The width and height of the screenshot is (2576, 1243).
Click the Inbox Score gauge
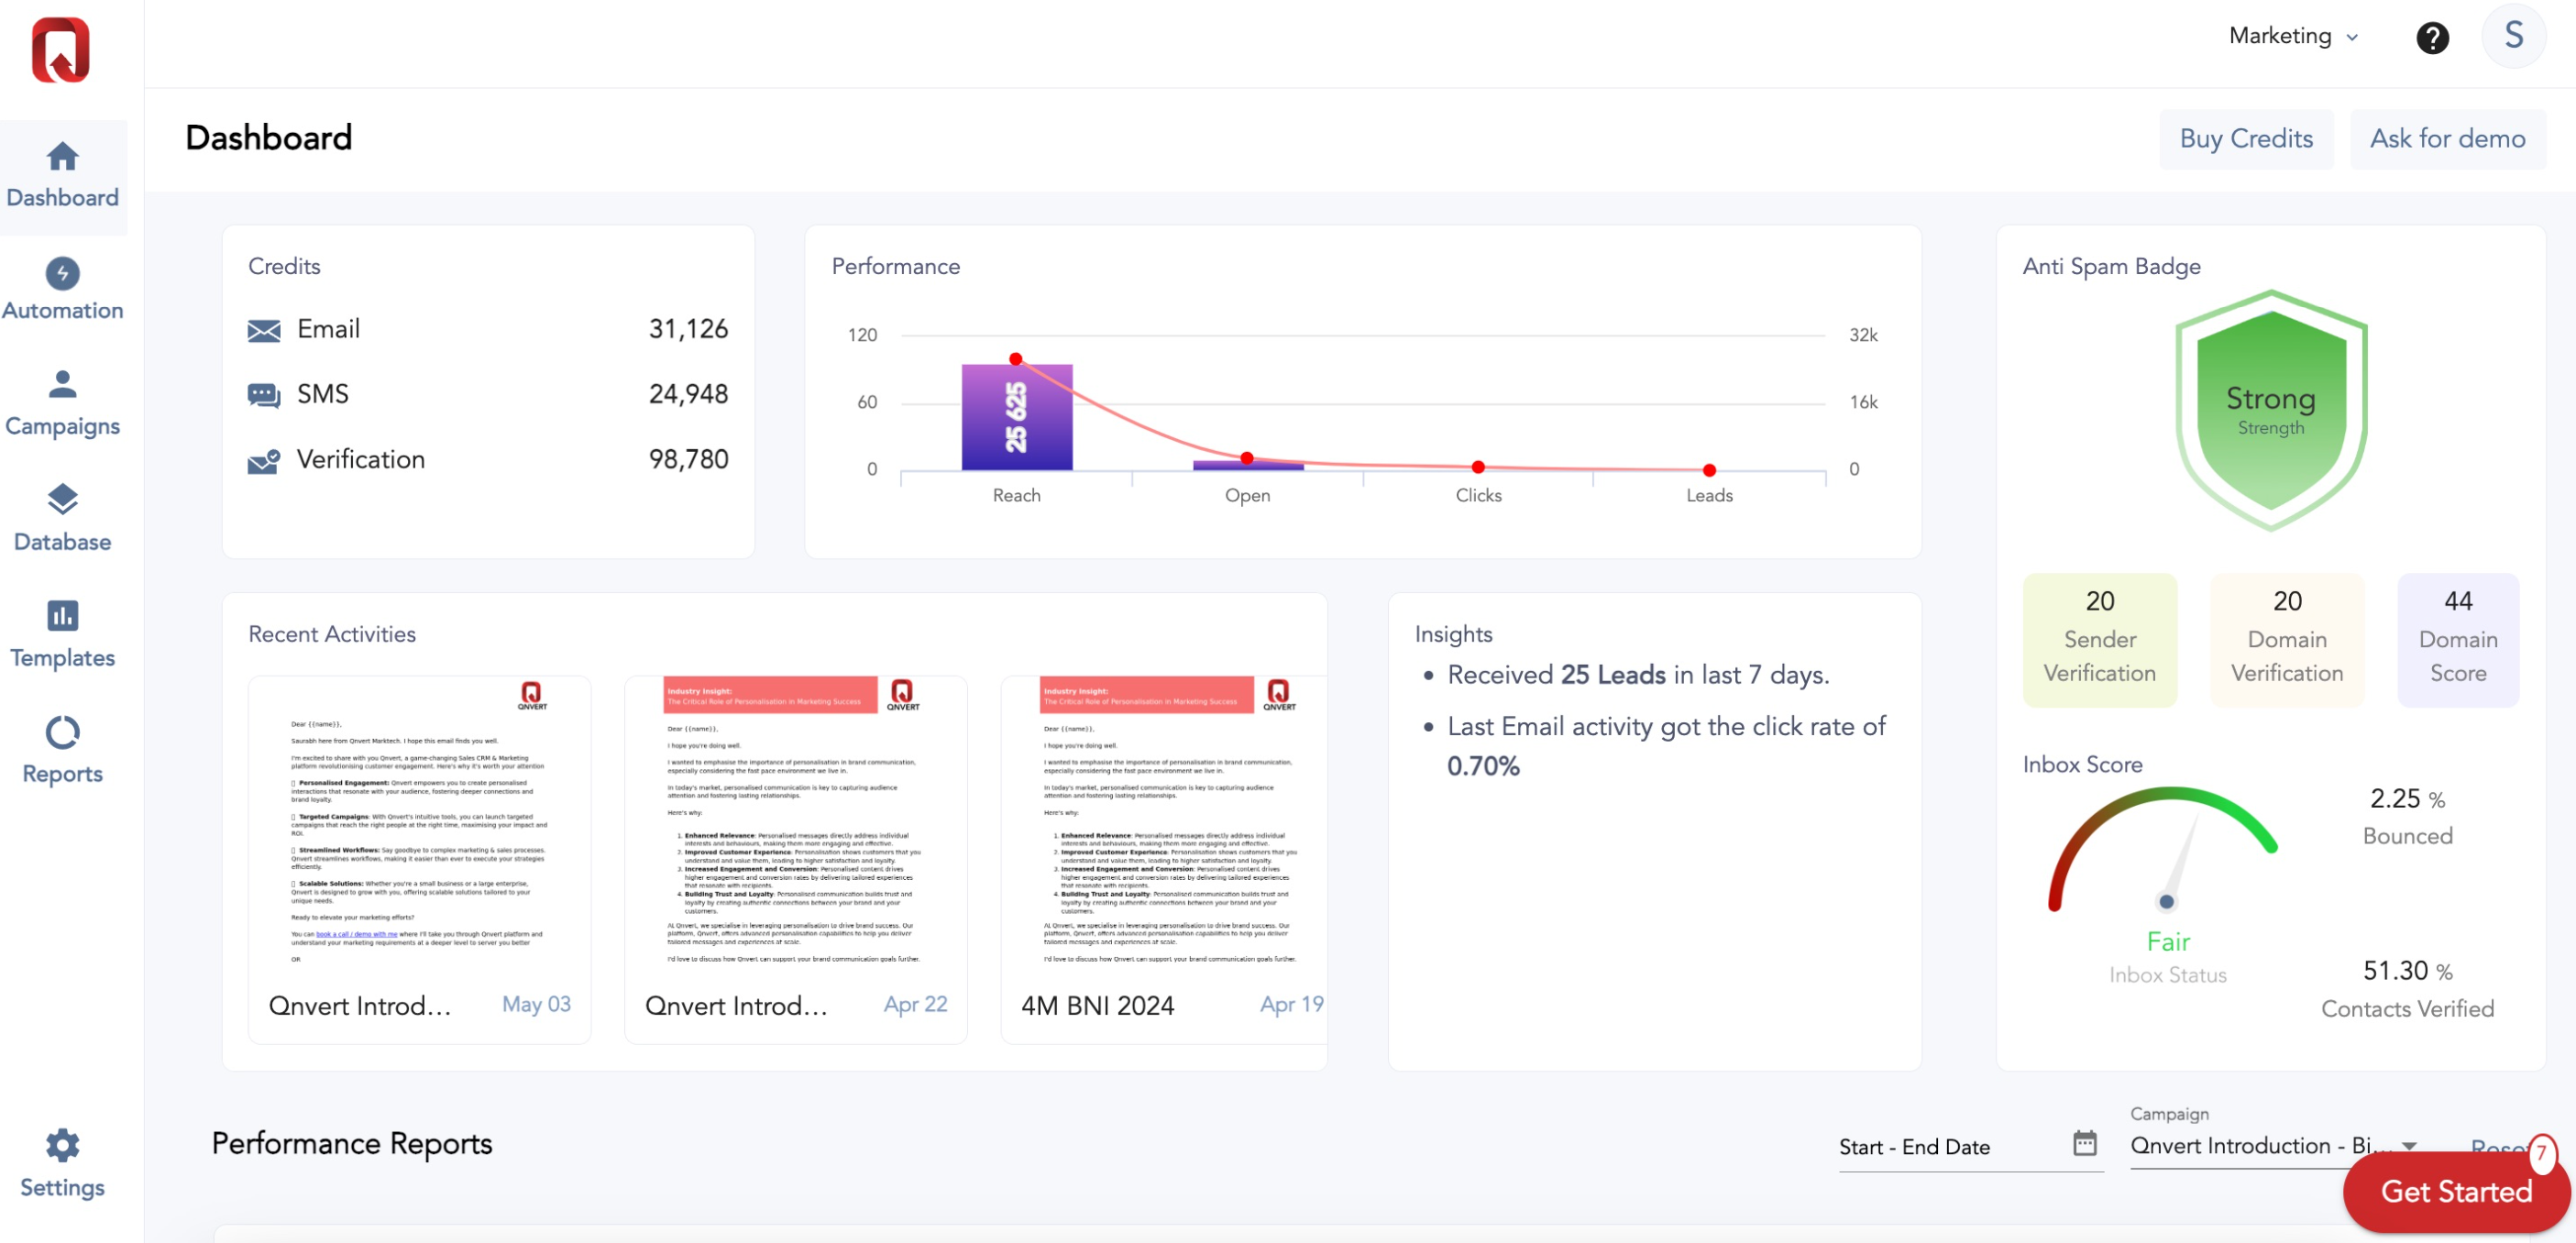(2168, 870)
